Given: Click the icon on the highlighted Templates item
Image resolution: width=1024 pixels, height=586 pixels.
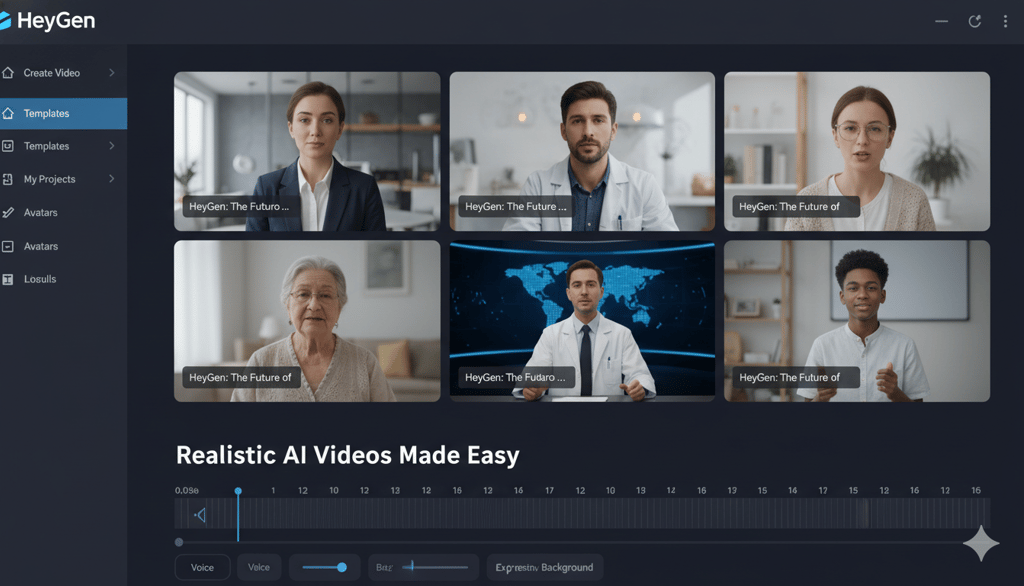Looking at the screenshot, I should click(x=8, y=114).
